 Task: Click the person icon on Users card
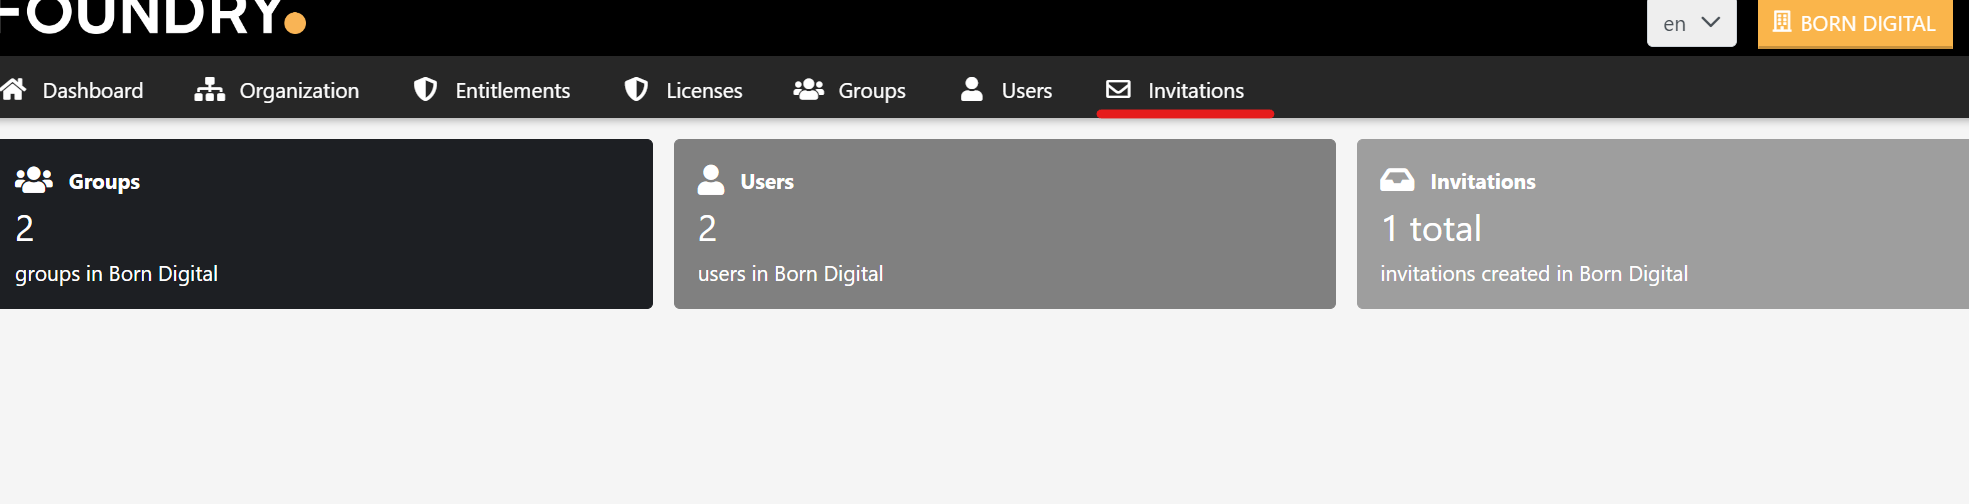710,180
